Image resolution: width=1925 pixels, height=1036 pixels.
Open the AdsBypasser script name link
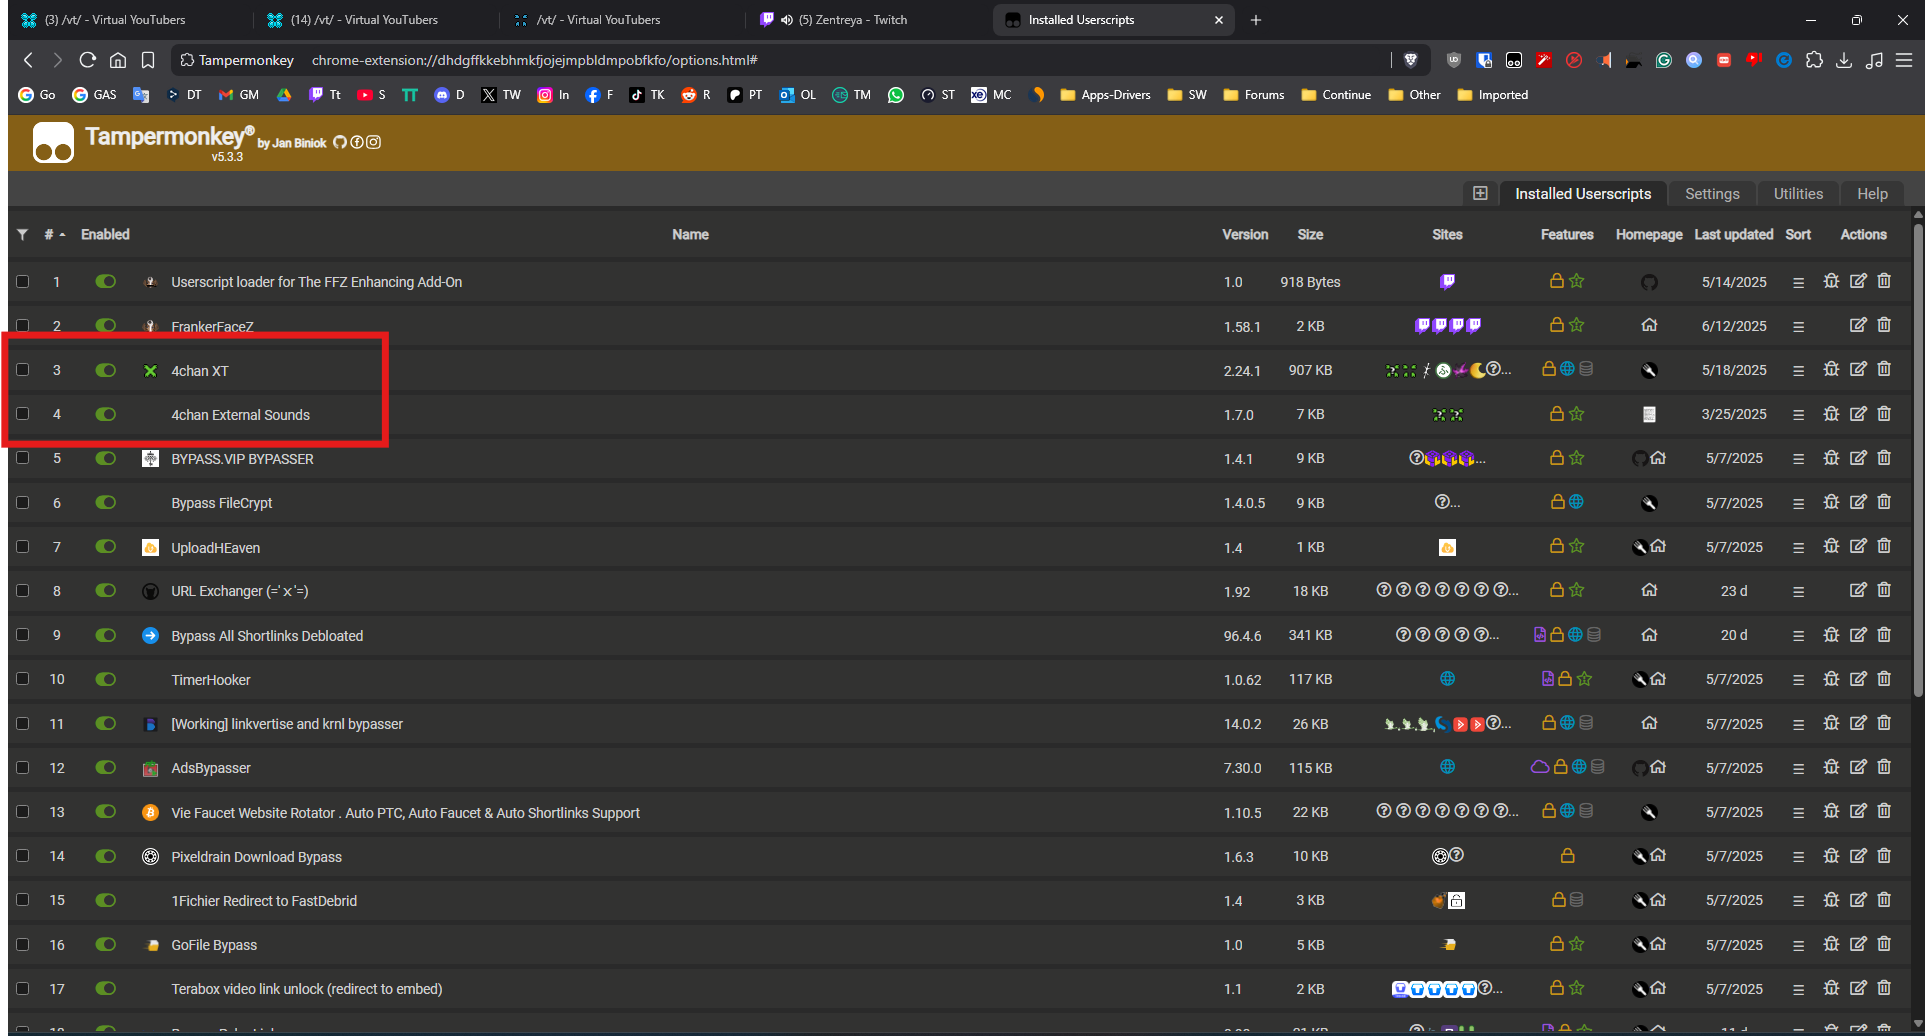coord(211,768)
